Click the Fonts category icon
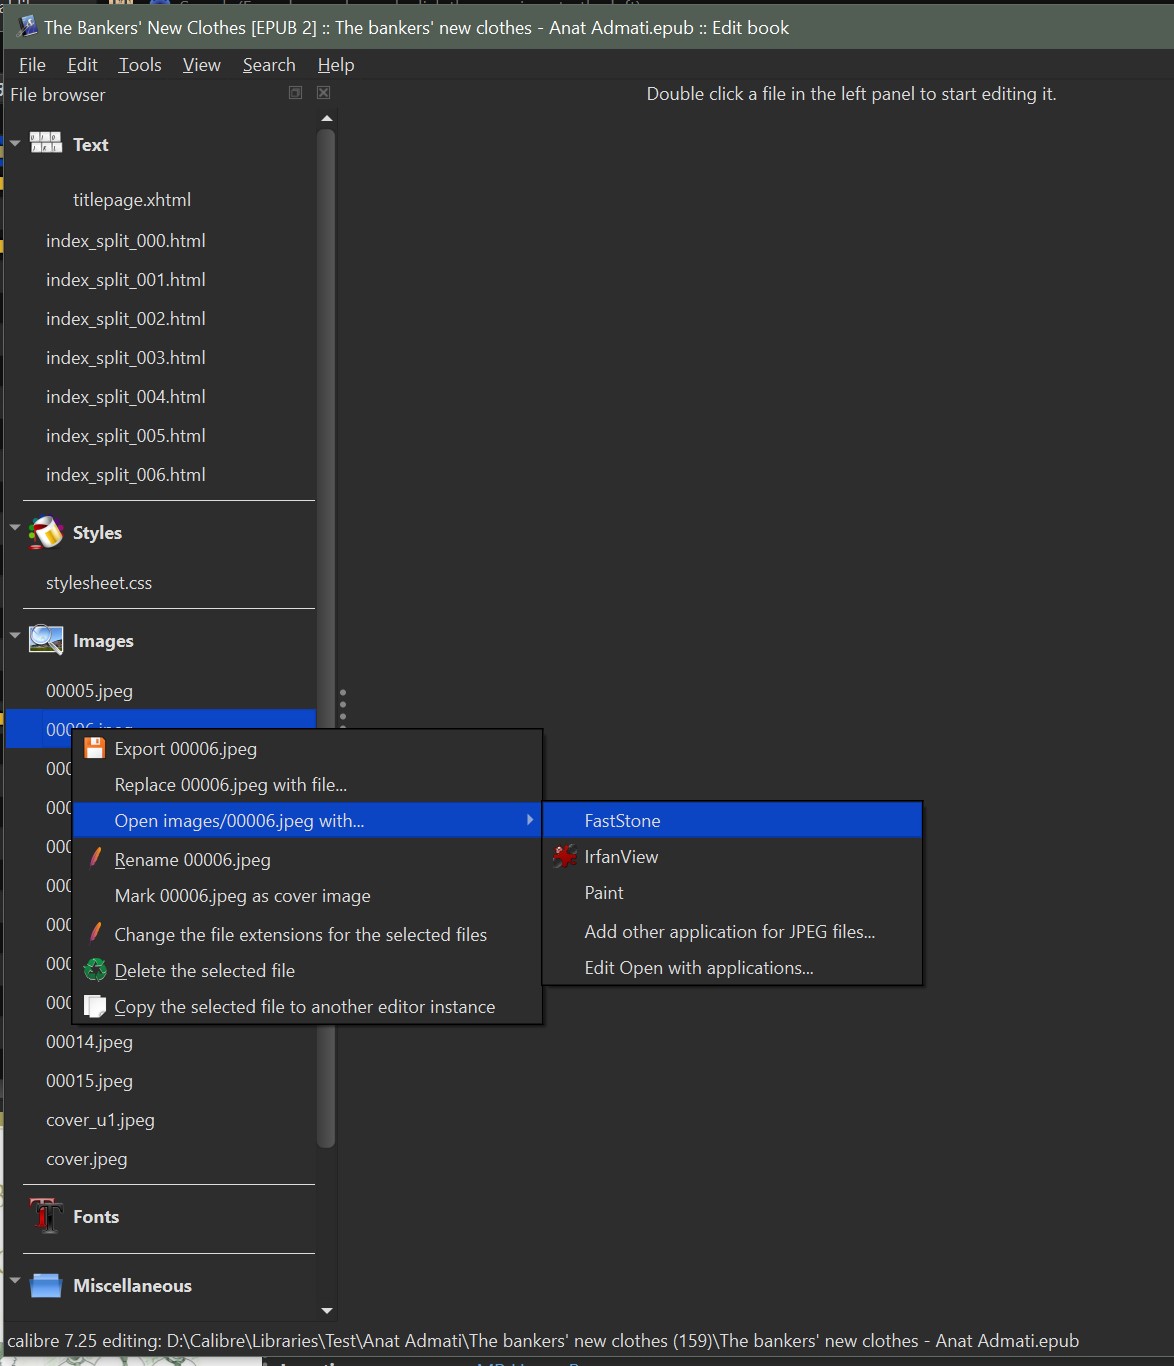 coord(46,1216)
